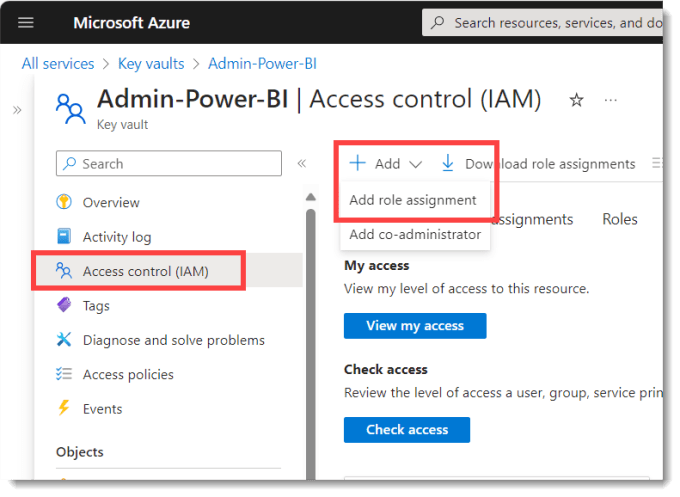Click Microsoft Azure home title

click(131, 23)
